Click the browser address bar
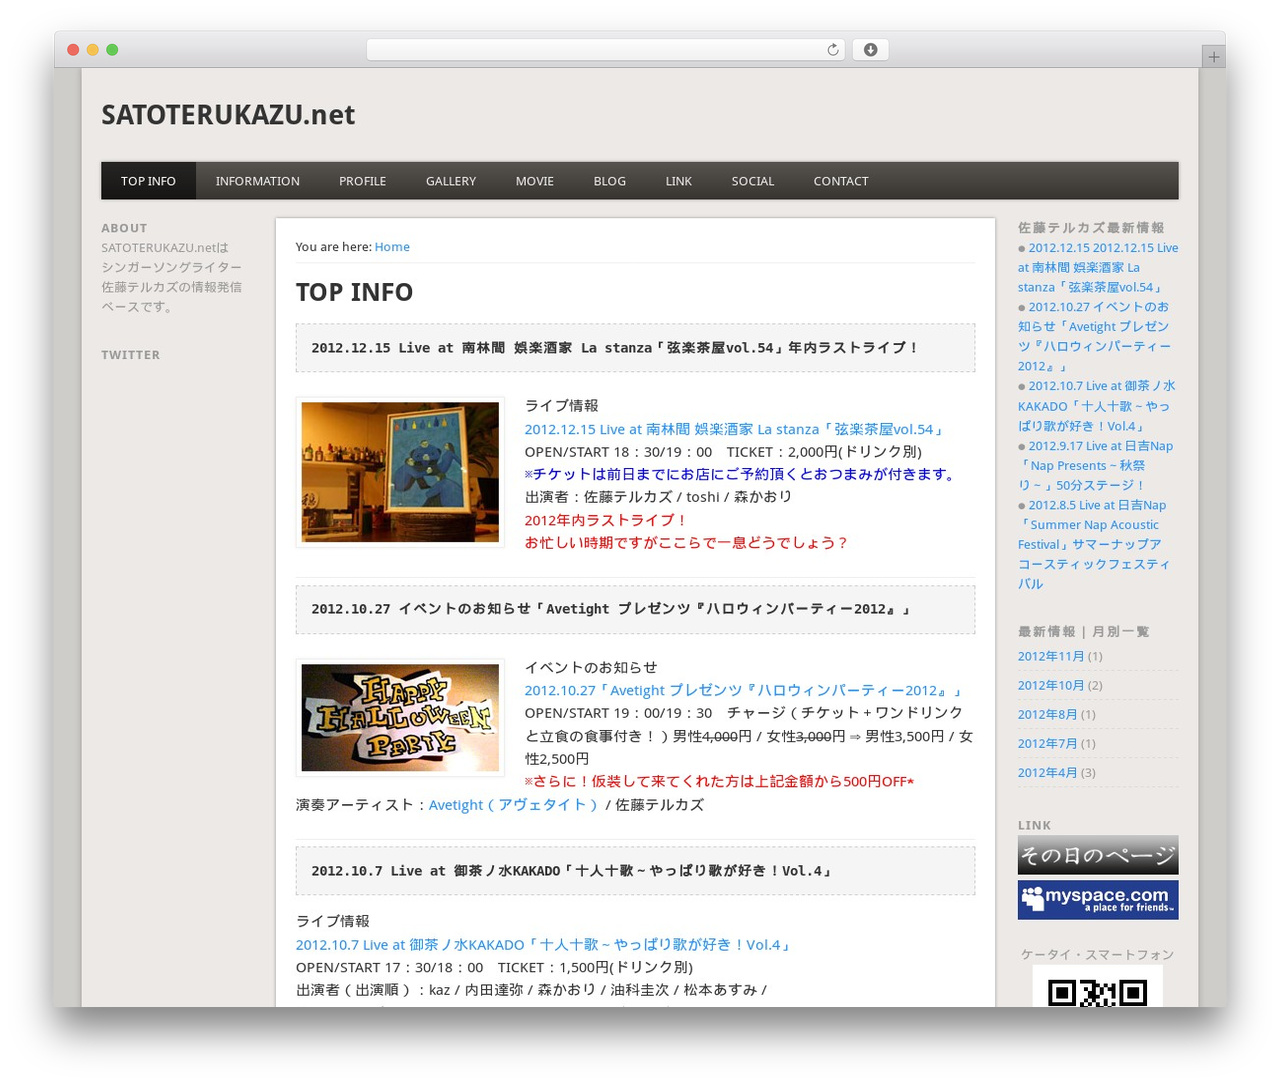The image size is (1280, 1084). tap(605, 50)
